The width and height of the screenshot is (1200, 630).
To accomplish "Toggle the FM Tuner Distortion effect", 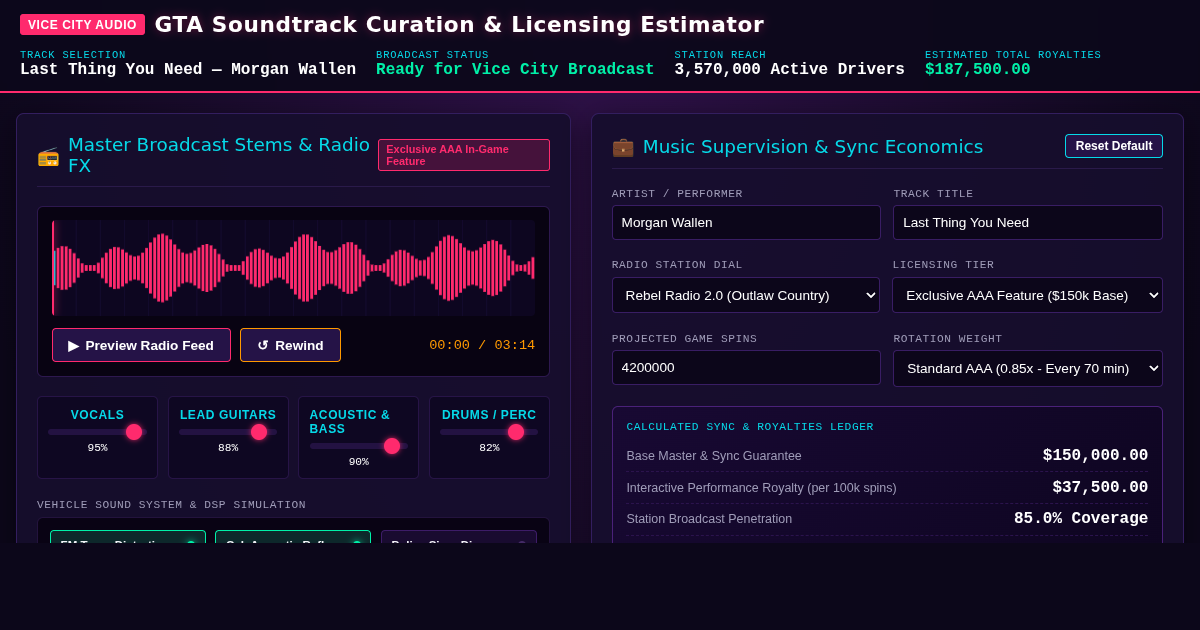I will click(x=128, y=537).
